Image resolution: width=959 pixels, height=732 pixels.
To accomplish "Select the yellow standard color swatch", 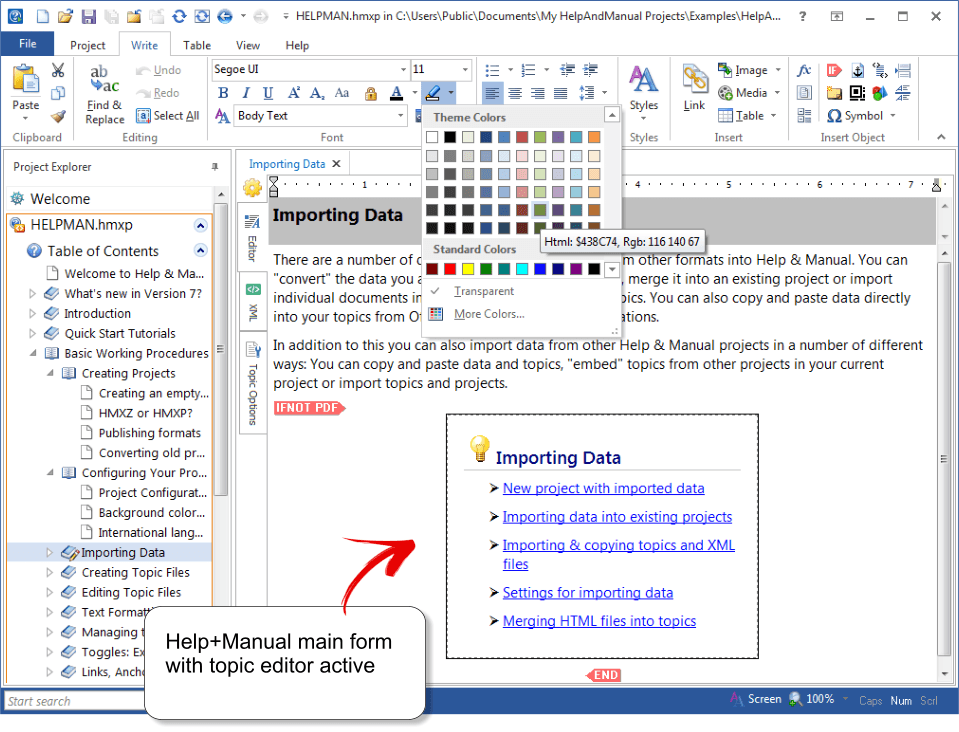I will click(469, 268).
